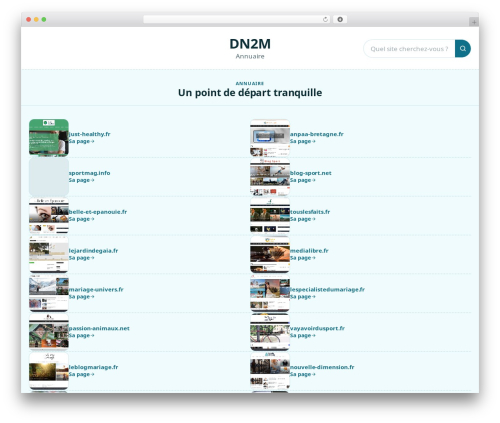This screenshot has height=423, width=500.
Task: Focus the 'Quel site cherchez-vous ?' search field
Action: pos(409,49)
